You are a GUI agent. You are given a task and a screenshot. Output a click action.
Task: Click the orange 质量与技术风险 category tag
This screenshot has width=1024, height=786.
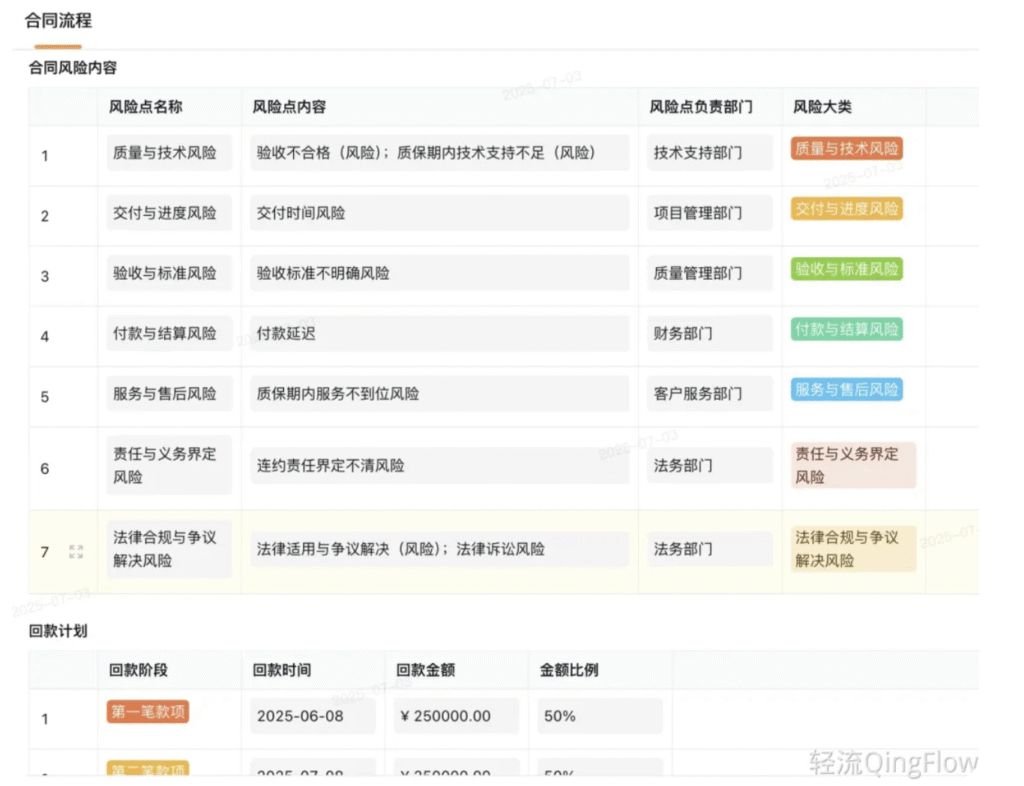coord(846,149)
